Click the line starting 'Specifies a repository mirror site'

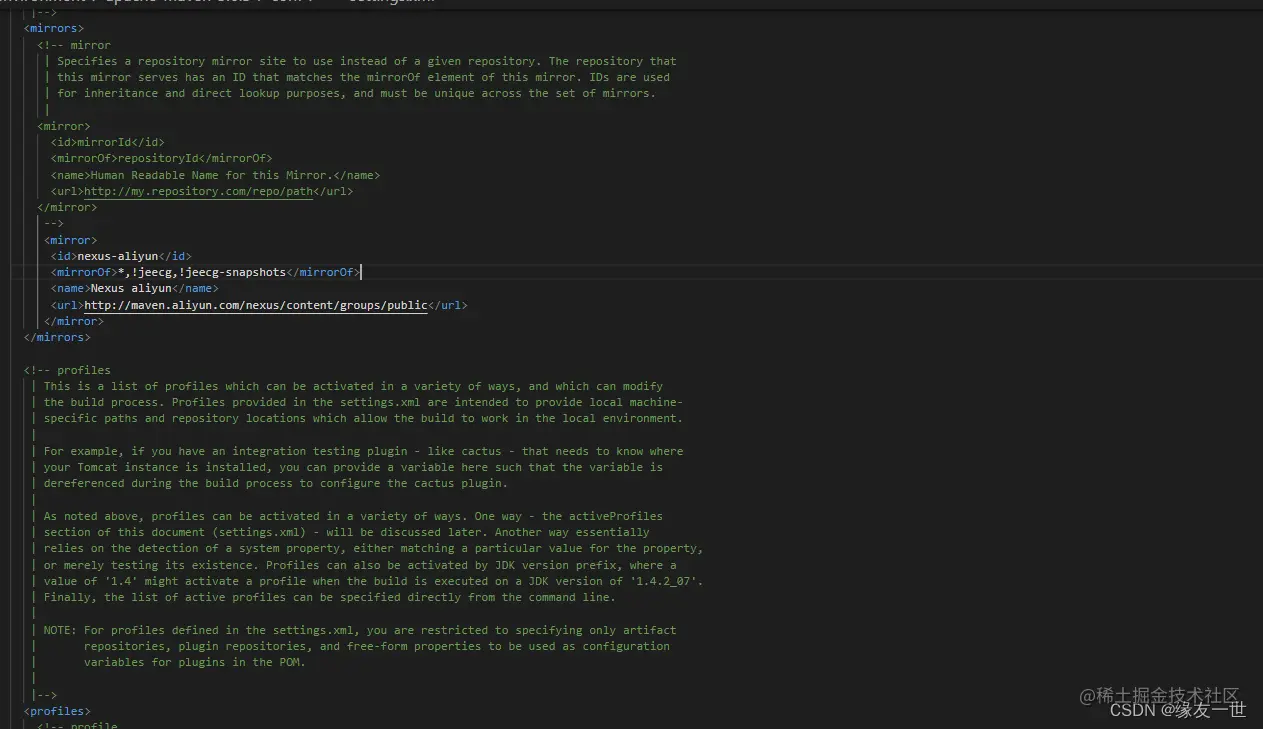[x=366, y=61]
